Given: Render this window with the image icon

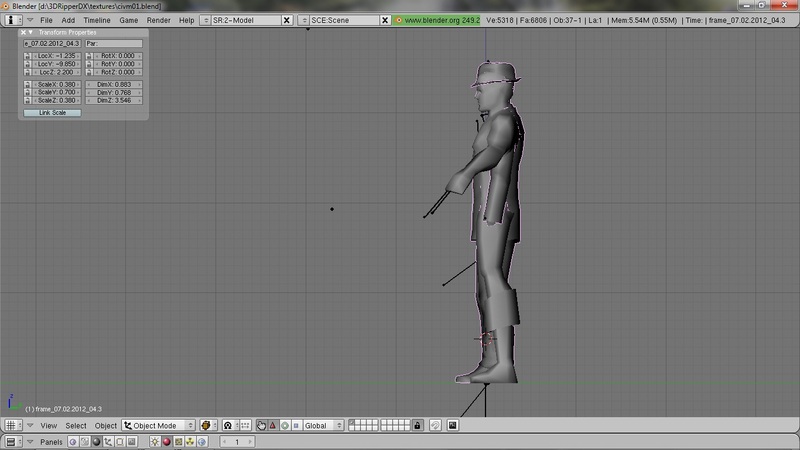Looking at the screenshot, I should tap(453, 425).
